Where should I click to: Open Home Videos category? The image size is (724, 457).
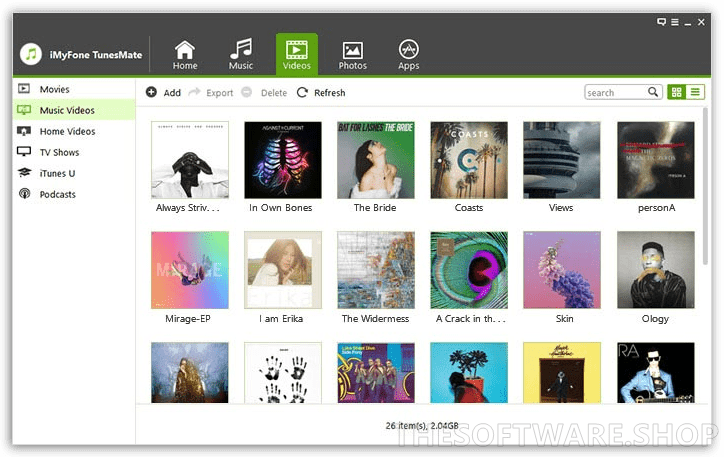67,131
